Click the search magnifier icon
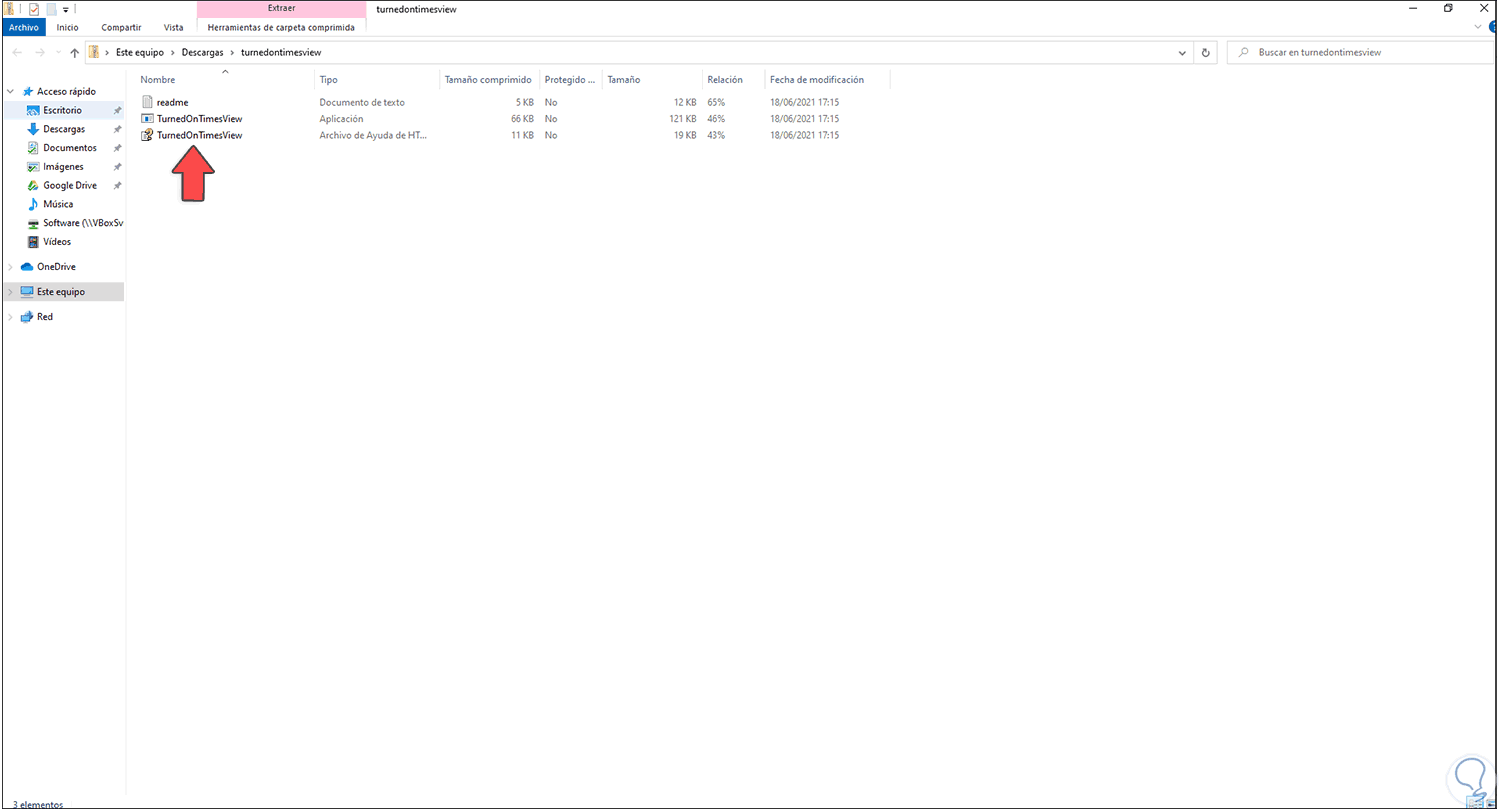Screen dimensions: 1500x809 coord(1242,52)
